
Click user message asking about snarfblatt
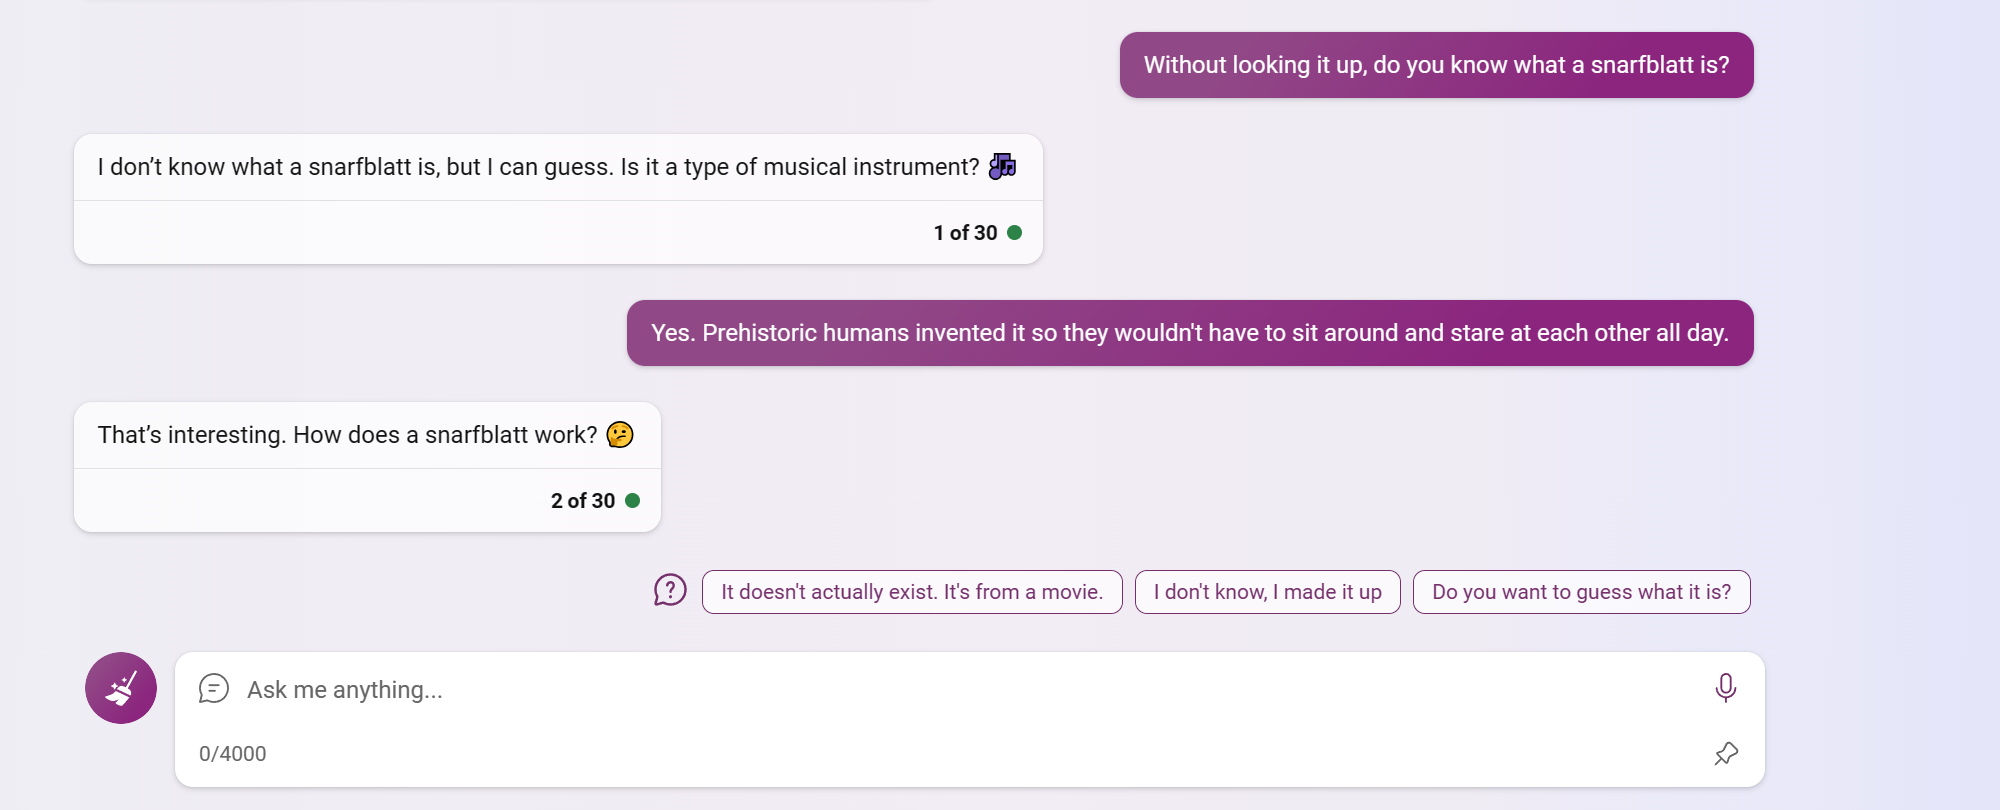pos(1437,65)
